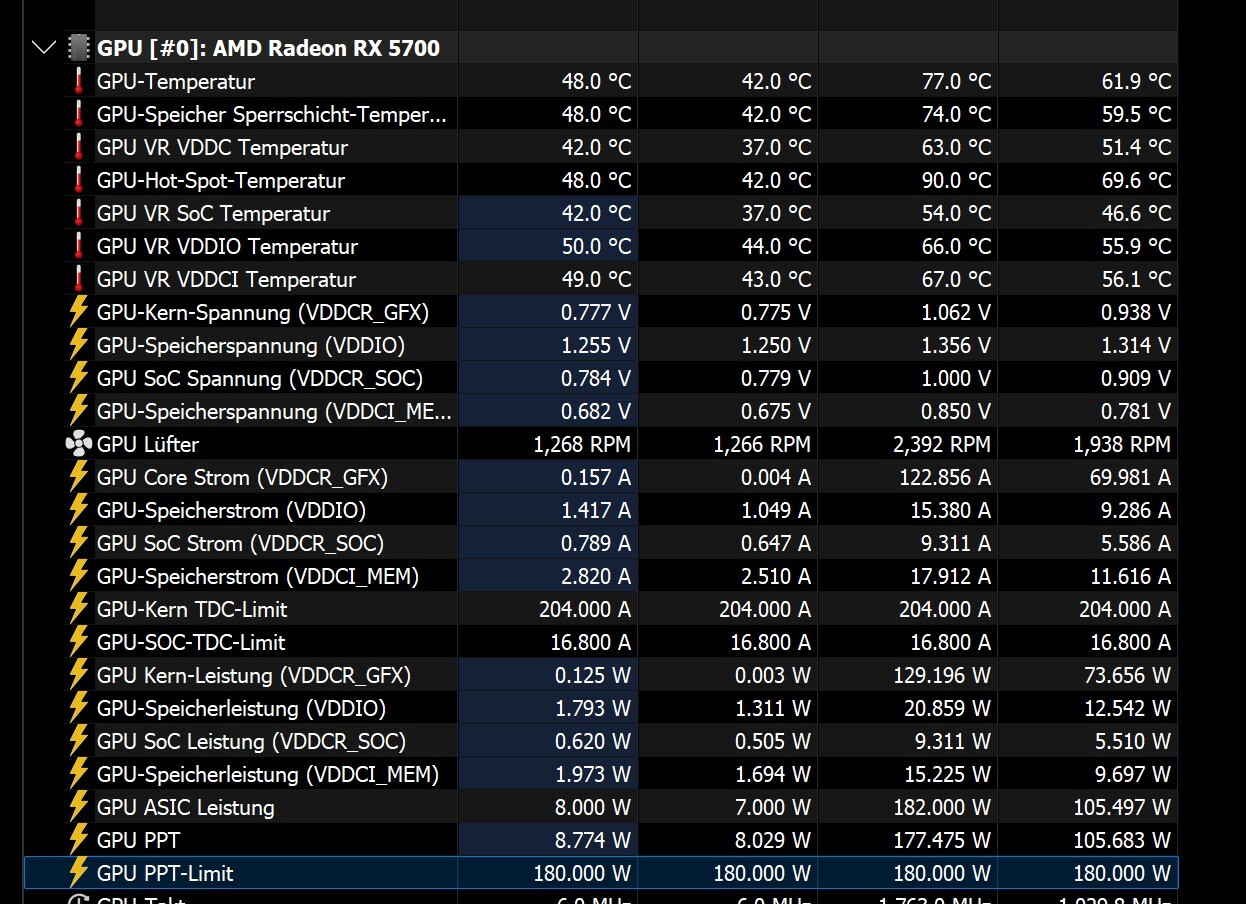Select the GPU PPT row label

(138, 840)
